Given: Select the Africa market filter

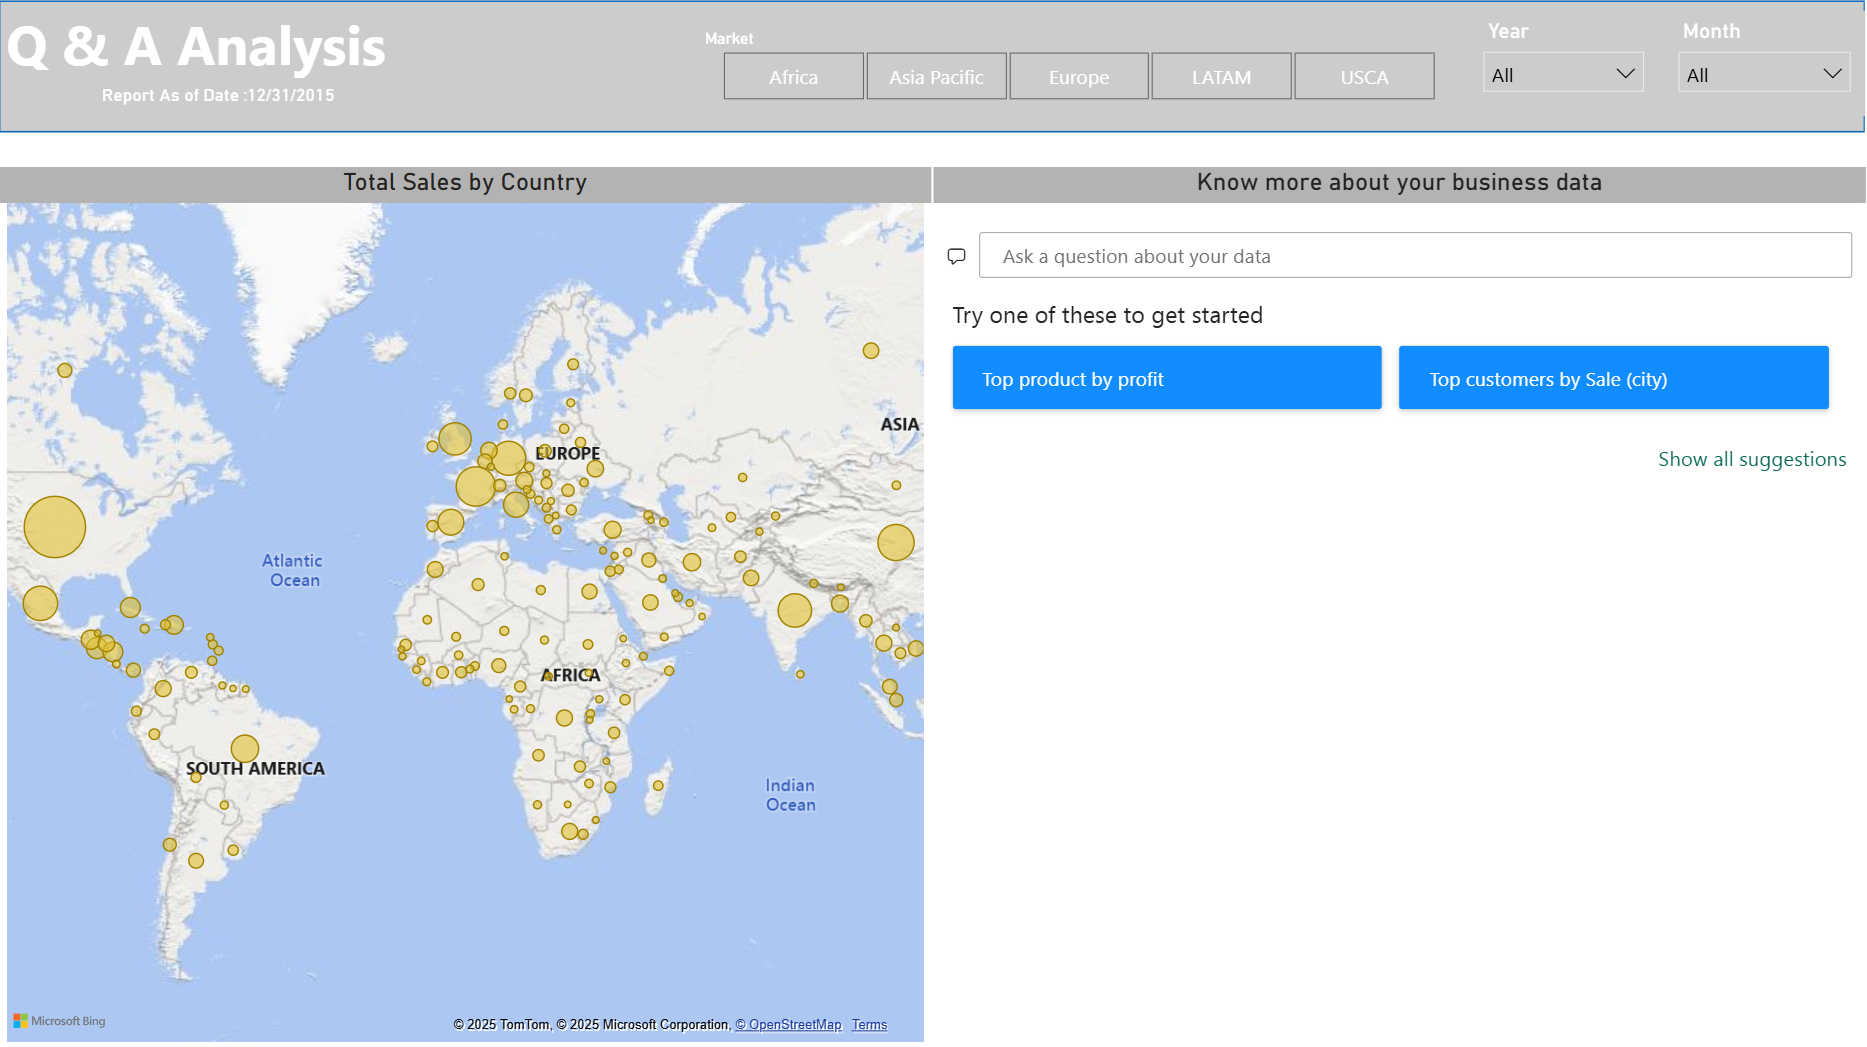Looking at the screenshot, I should click(x=793, y=76).
